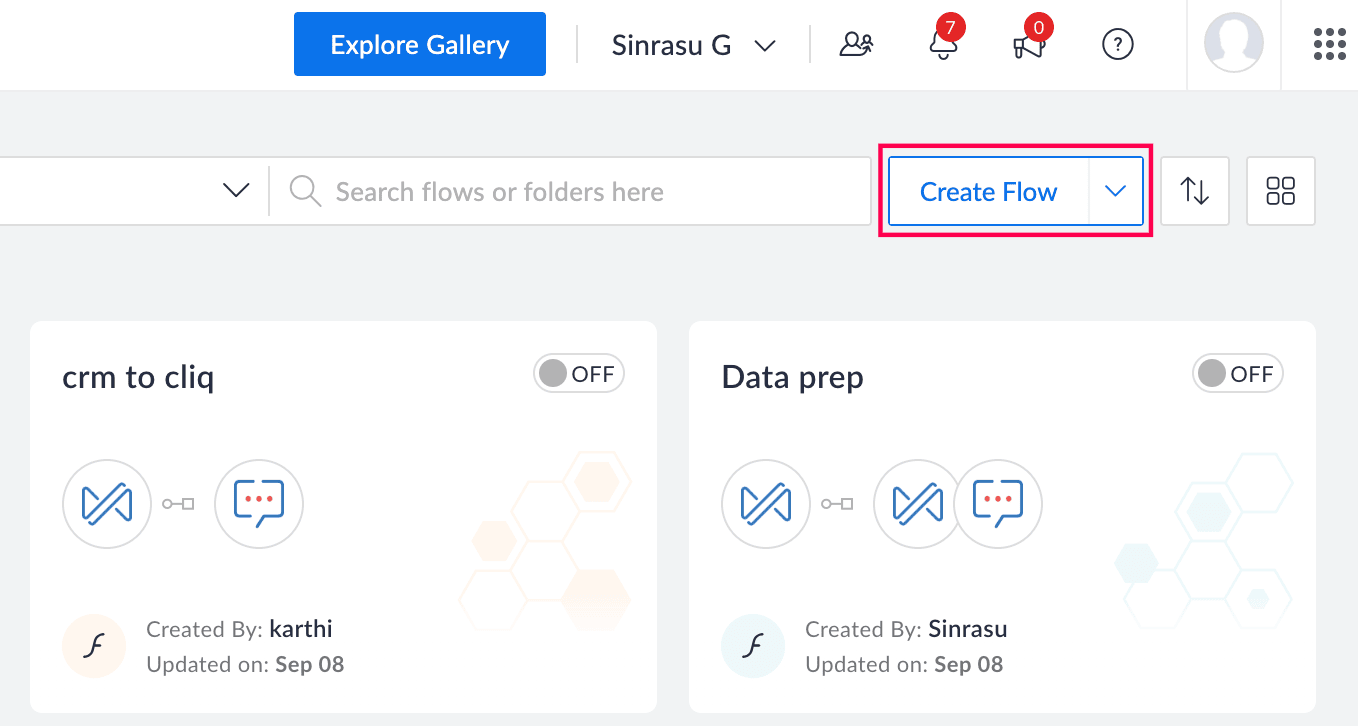Click Cliq chat icon in Data prep card
Image resolution: width=1358 pixels, height=726 pixels.
[998, 503]
